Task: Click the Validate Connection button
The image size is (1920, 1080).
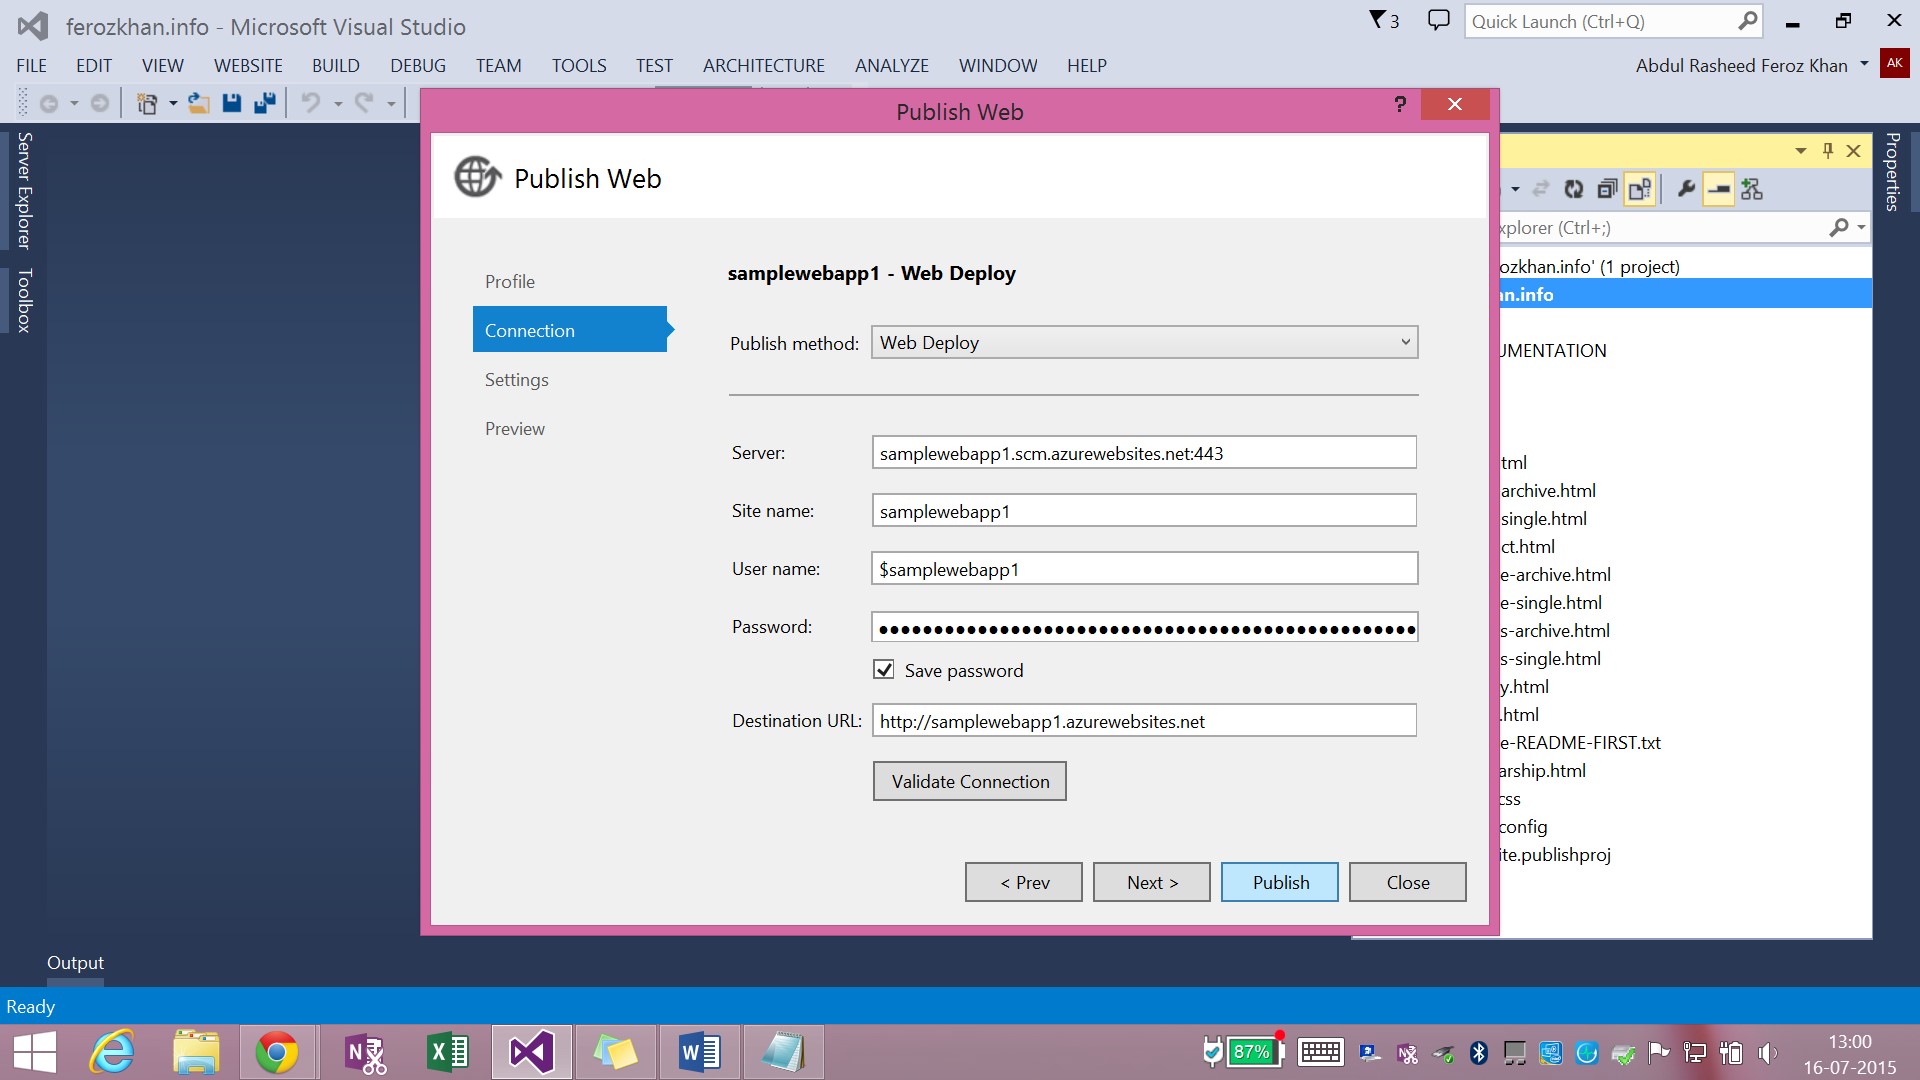Action: pos(970,781)
